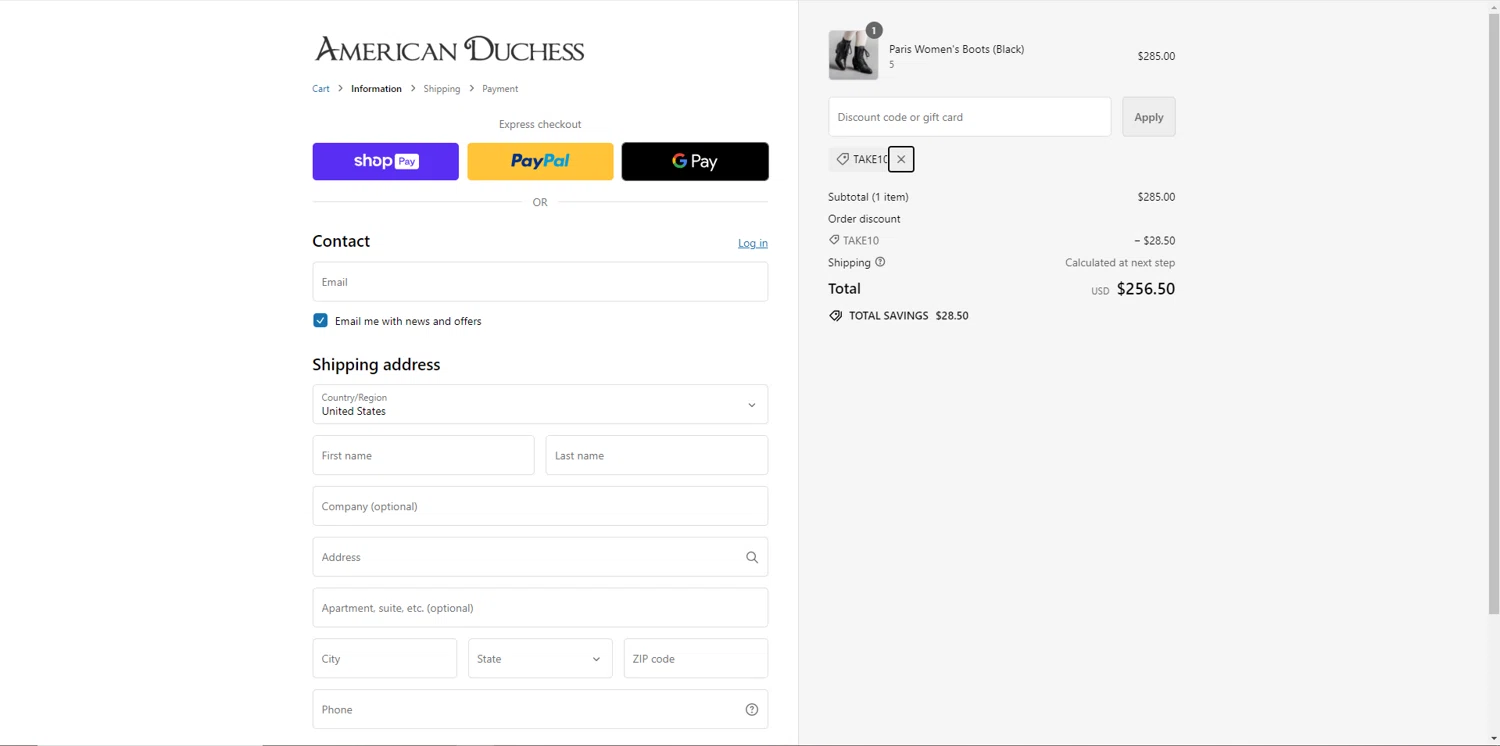Click the Total Savings tag icon
The width and height of the screenshot is (1500, 746).
(x=835, y=316)
